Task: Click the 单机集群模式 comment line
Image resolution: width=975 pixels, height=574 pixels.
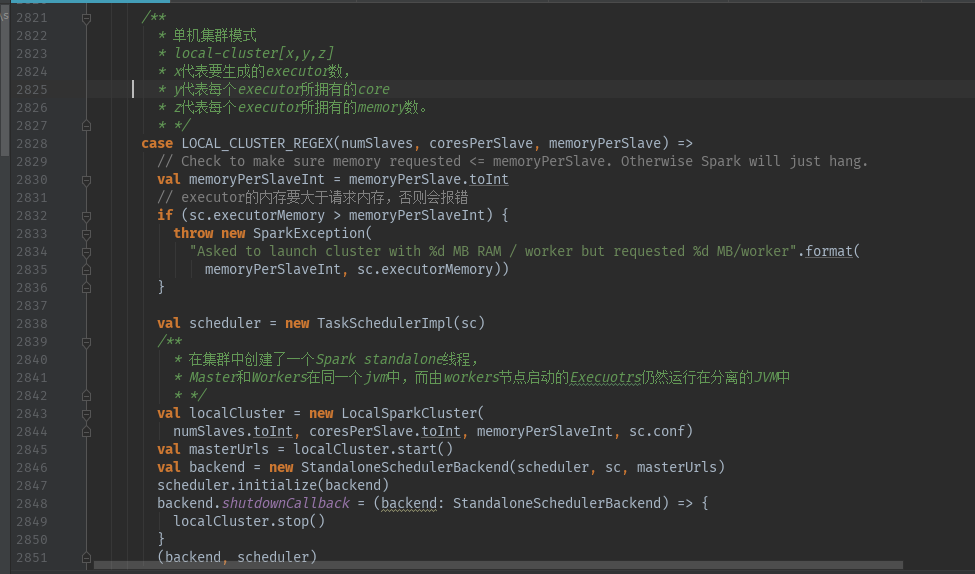Action: (x=215, y=35)
